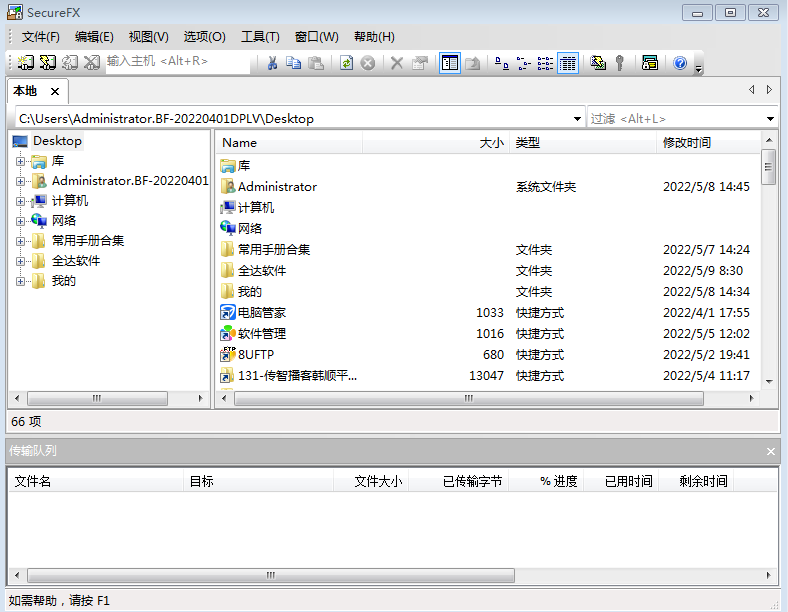Select the Administrator folder icon in list
Screen dimensions: 788x612
click(228, 186)
